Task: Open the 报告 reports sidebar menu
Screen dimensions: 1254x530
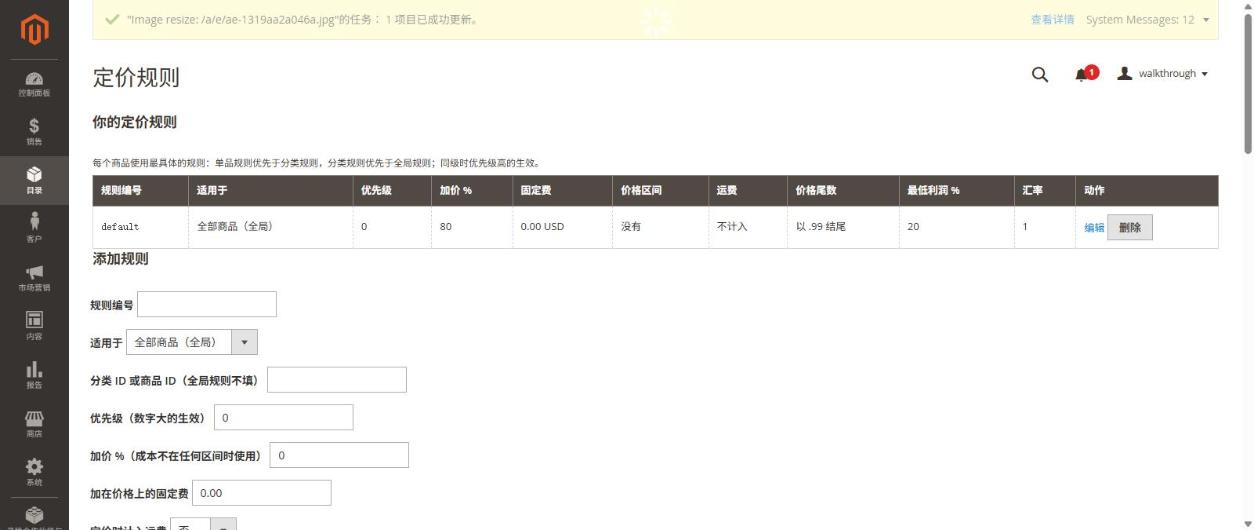Action: click(x=34, y=374)
